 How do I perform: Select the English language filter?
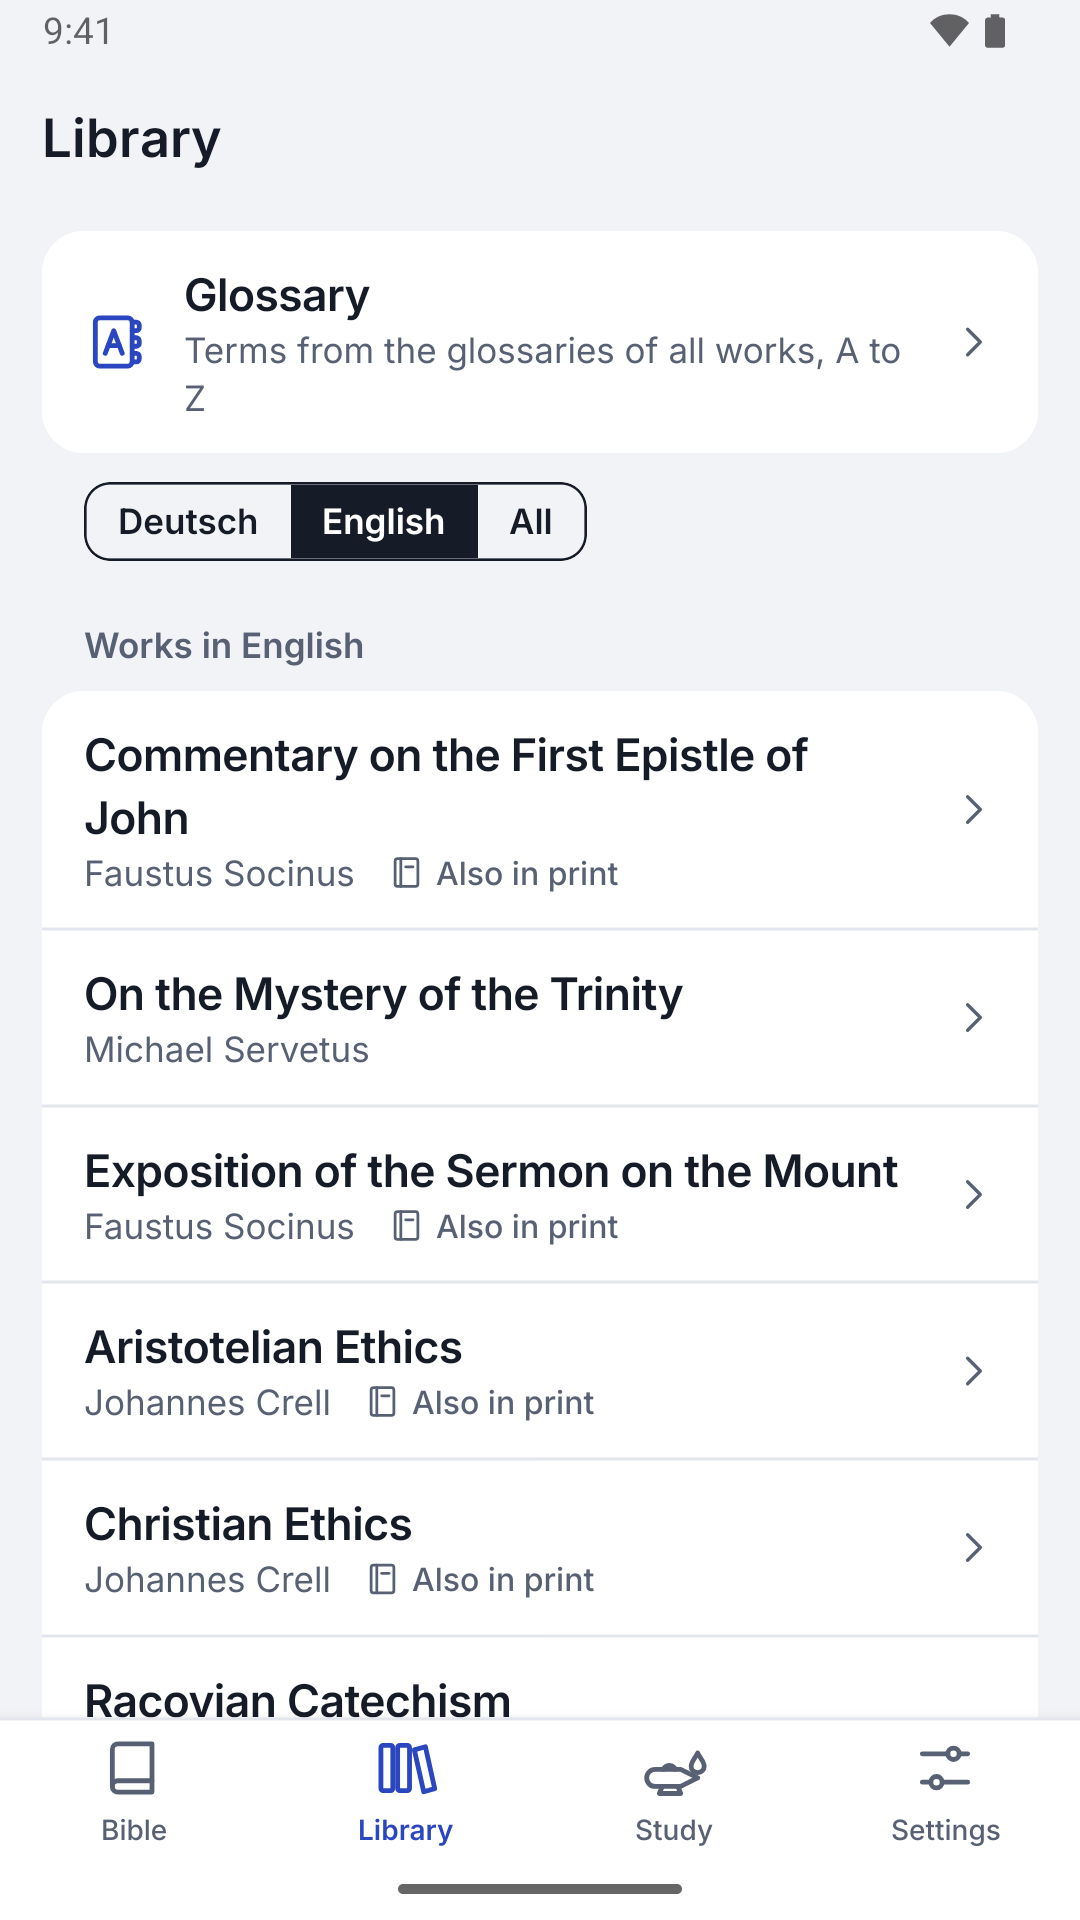(384, 522)
